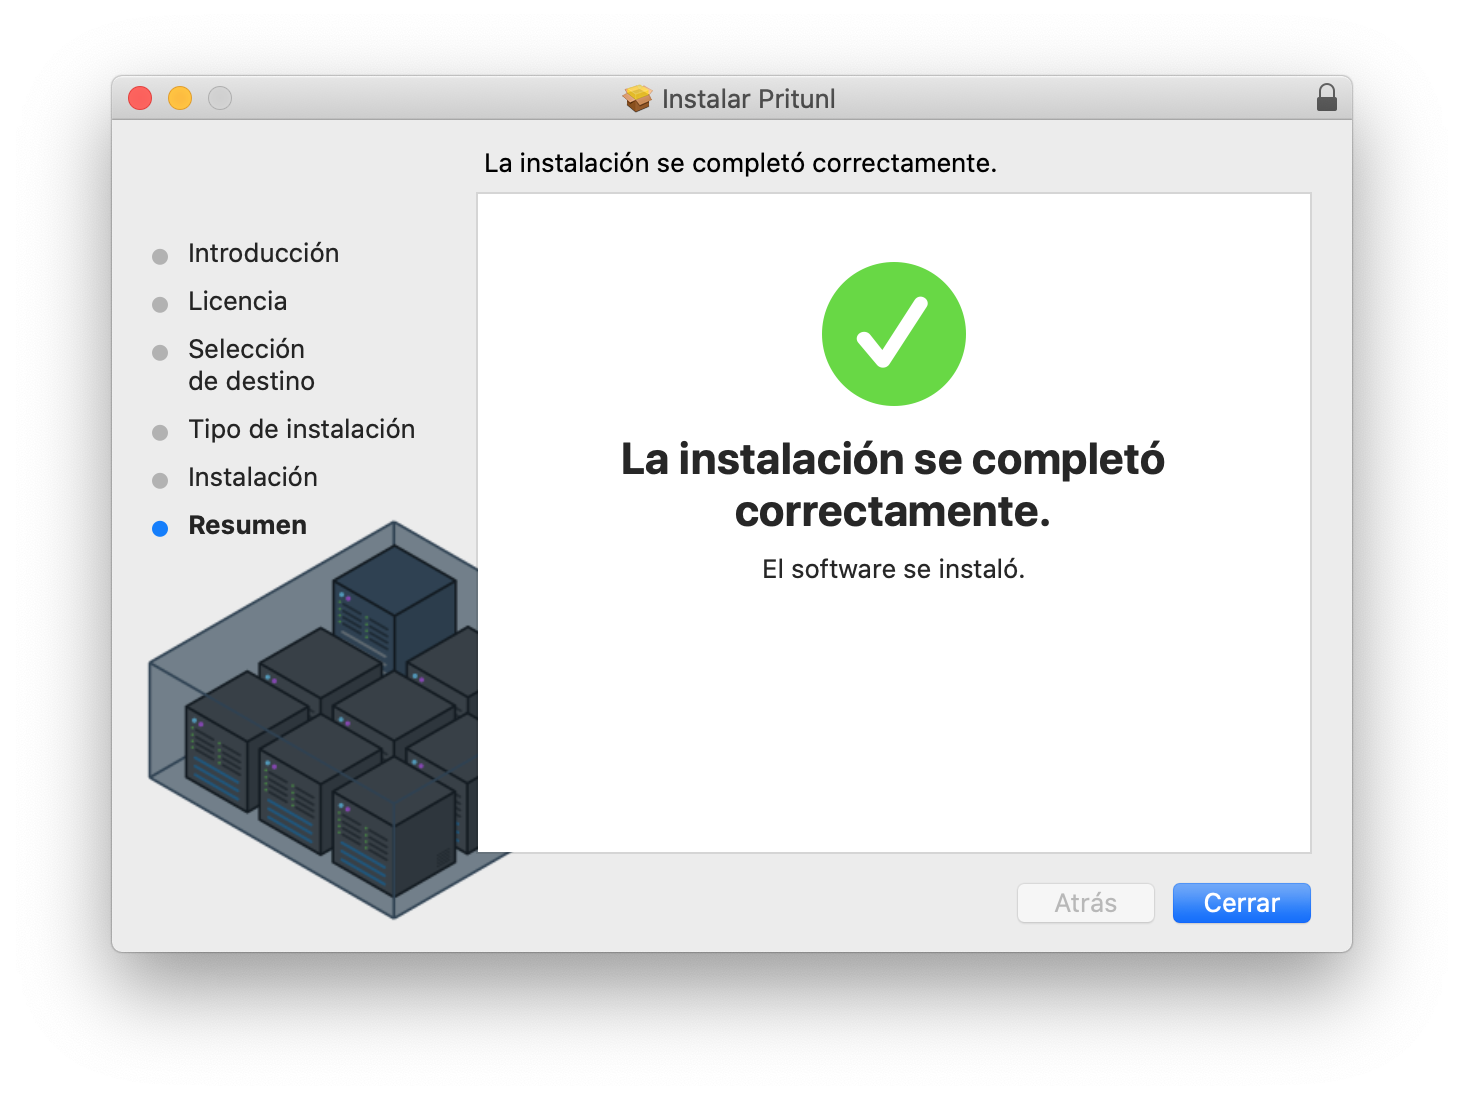The width and height of the screenshot is (1464, 1100).
Task: Select the Licencia step in sidebar
Action: (x=238, y=301)
